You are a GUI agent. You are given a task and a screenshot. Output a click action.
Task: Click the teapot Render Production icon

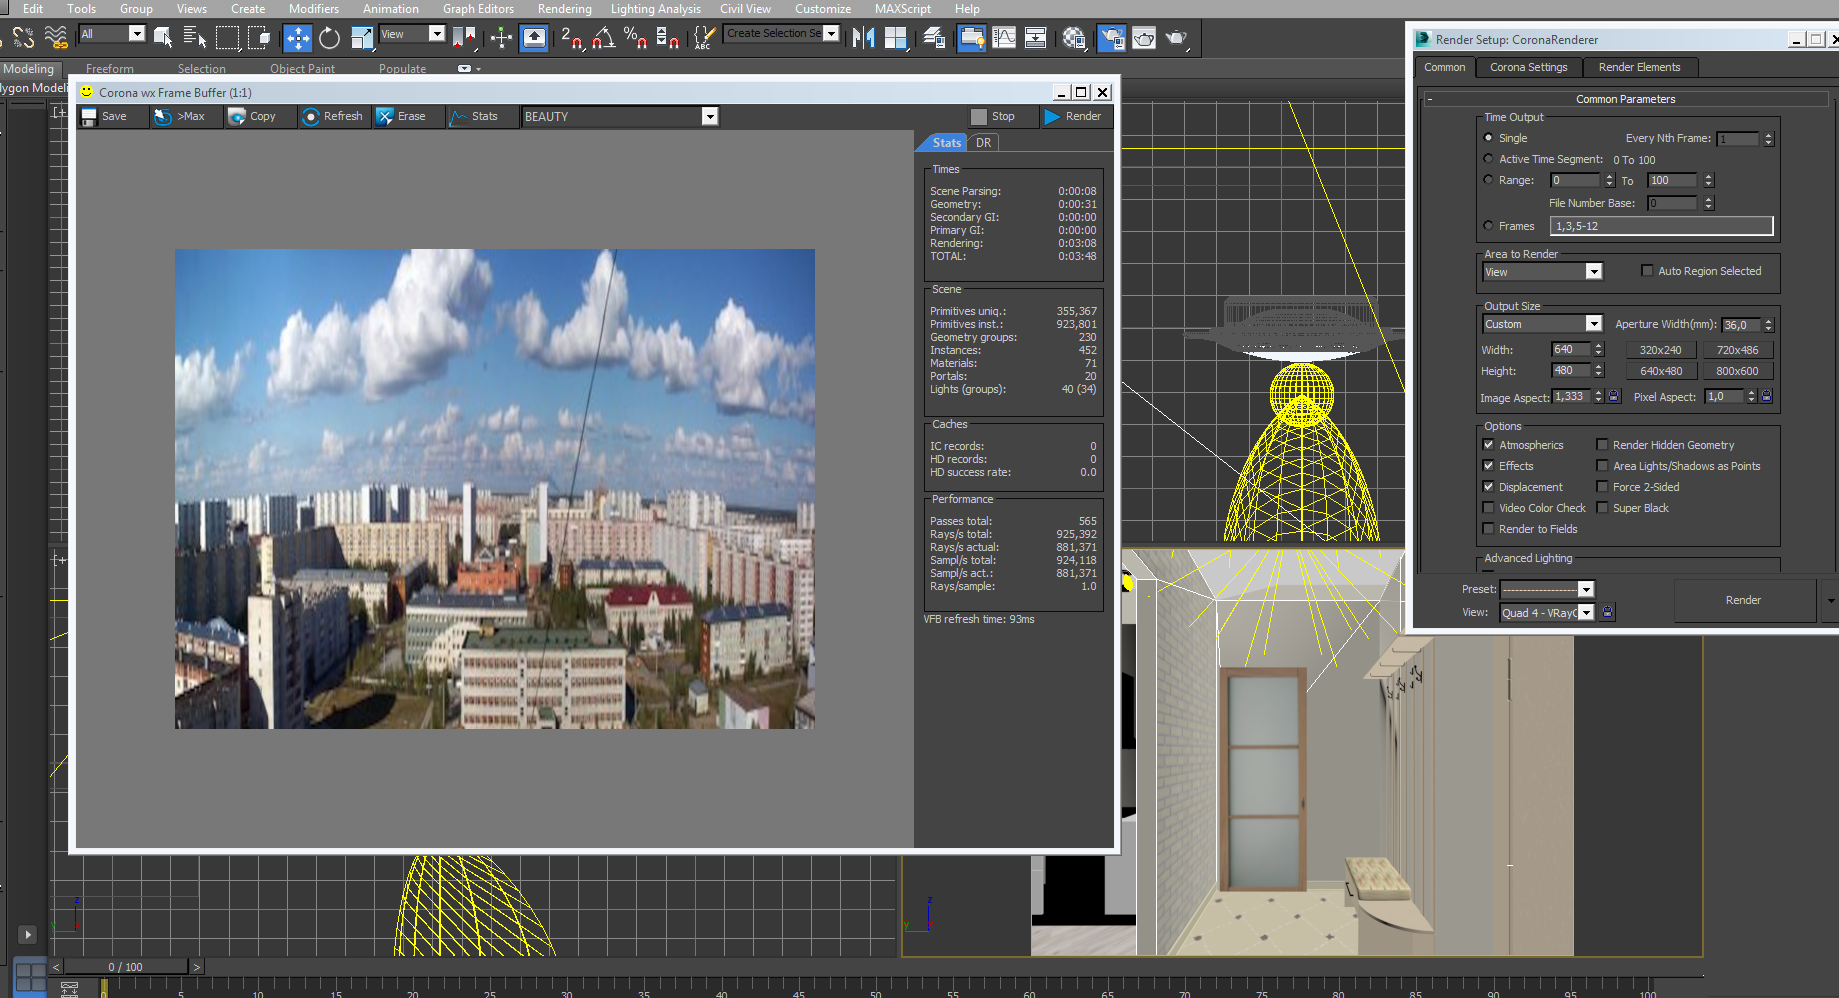click(1176, 38)
